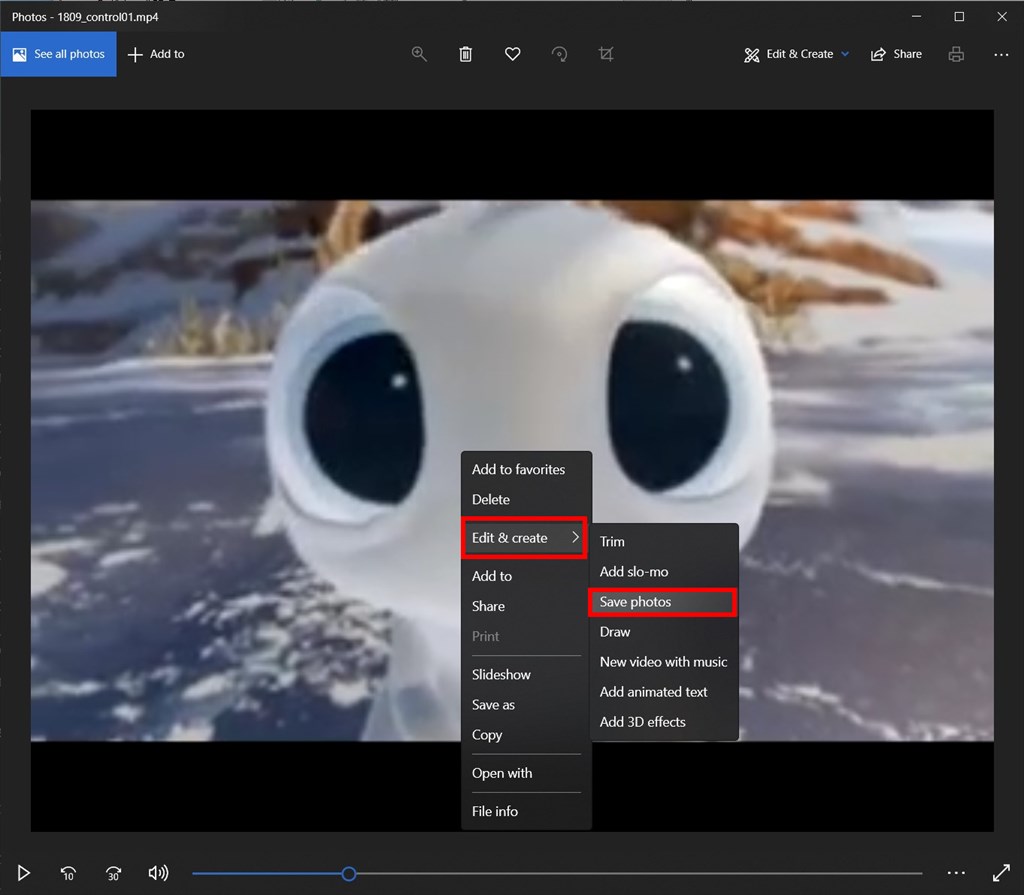1024x895 pixels.
Task: Click the See all photos button
Action: (x=58, y=54)
